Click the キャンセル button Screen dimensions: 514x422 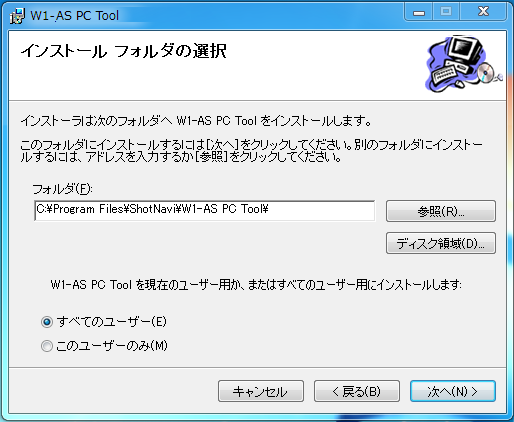(x=261, y=391)
